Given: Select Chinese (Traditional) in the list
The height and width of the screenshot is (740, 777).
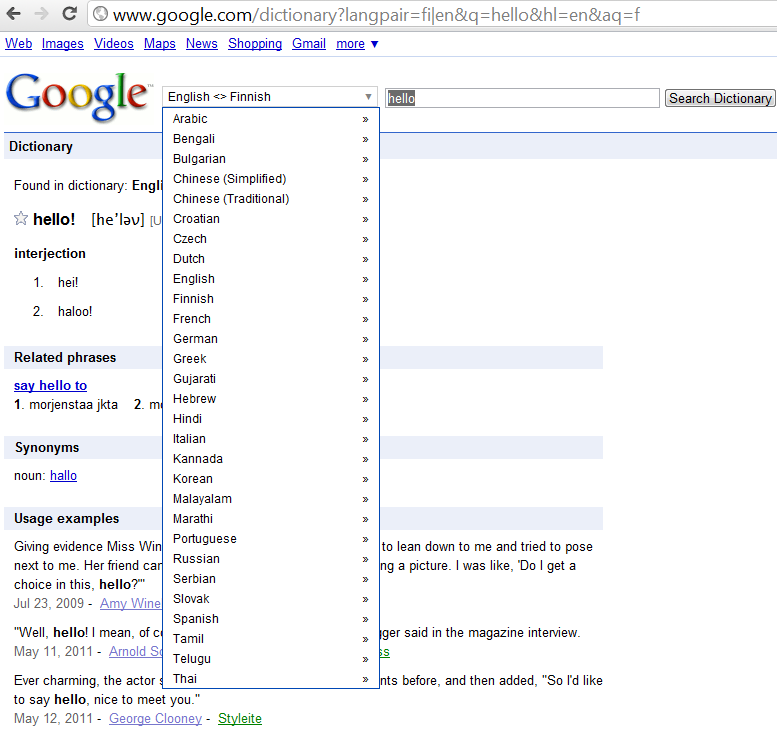Looking at the screenshot, I should [271, 199].
